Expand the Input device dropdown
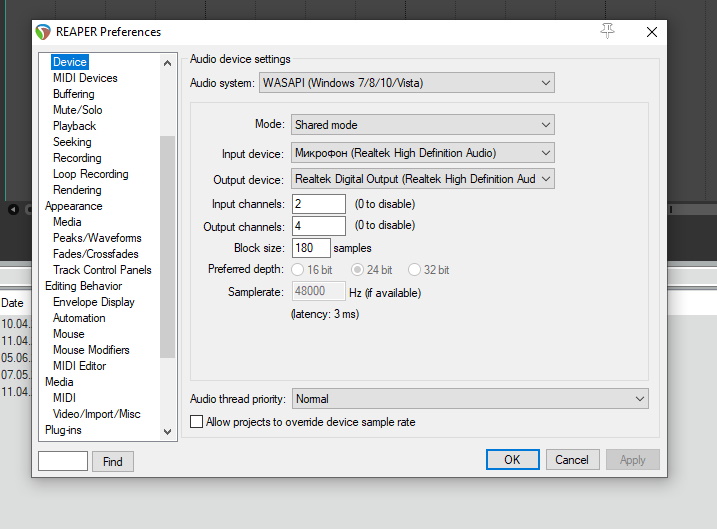 (423, 153)
